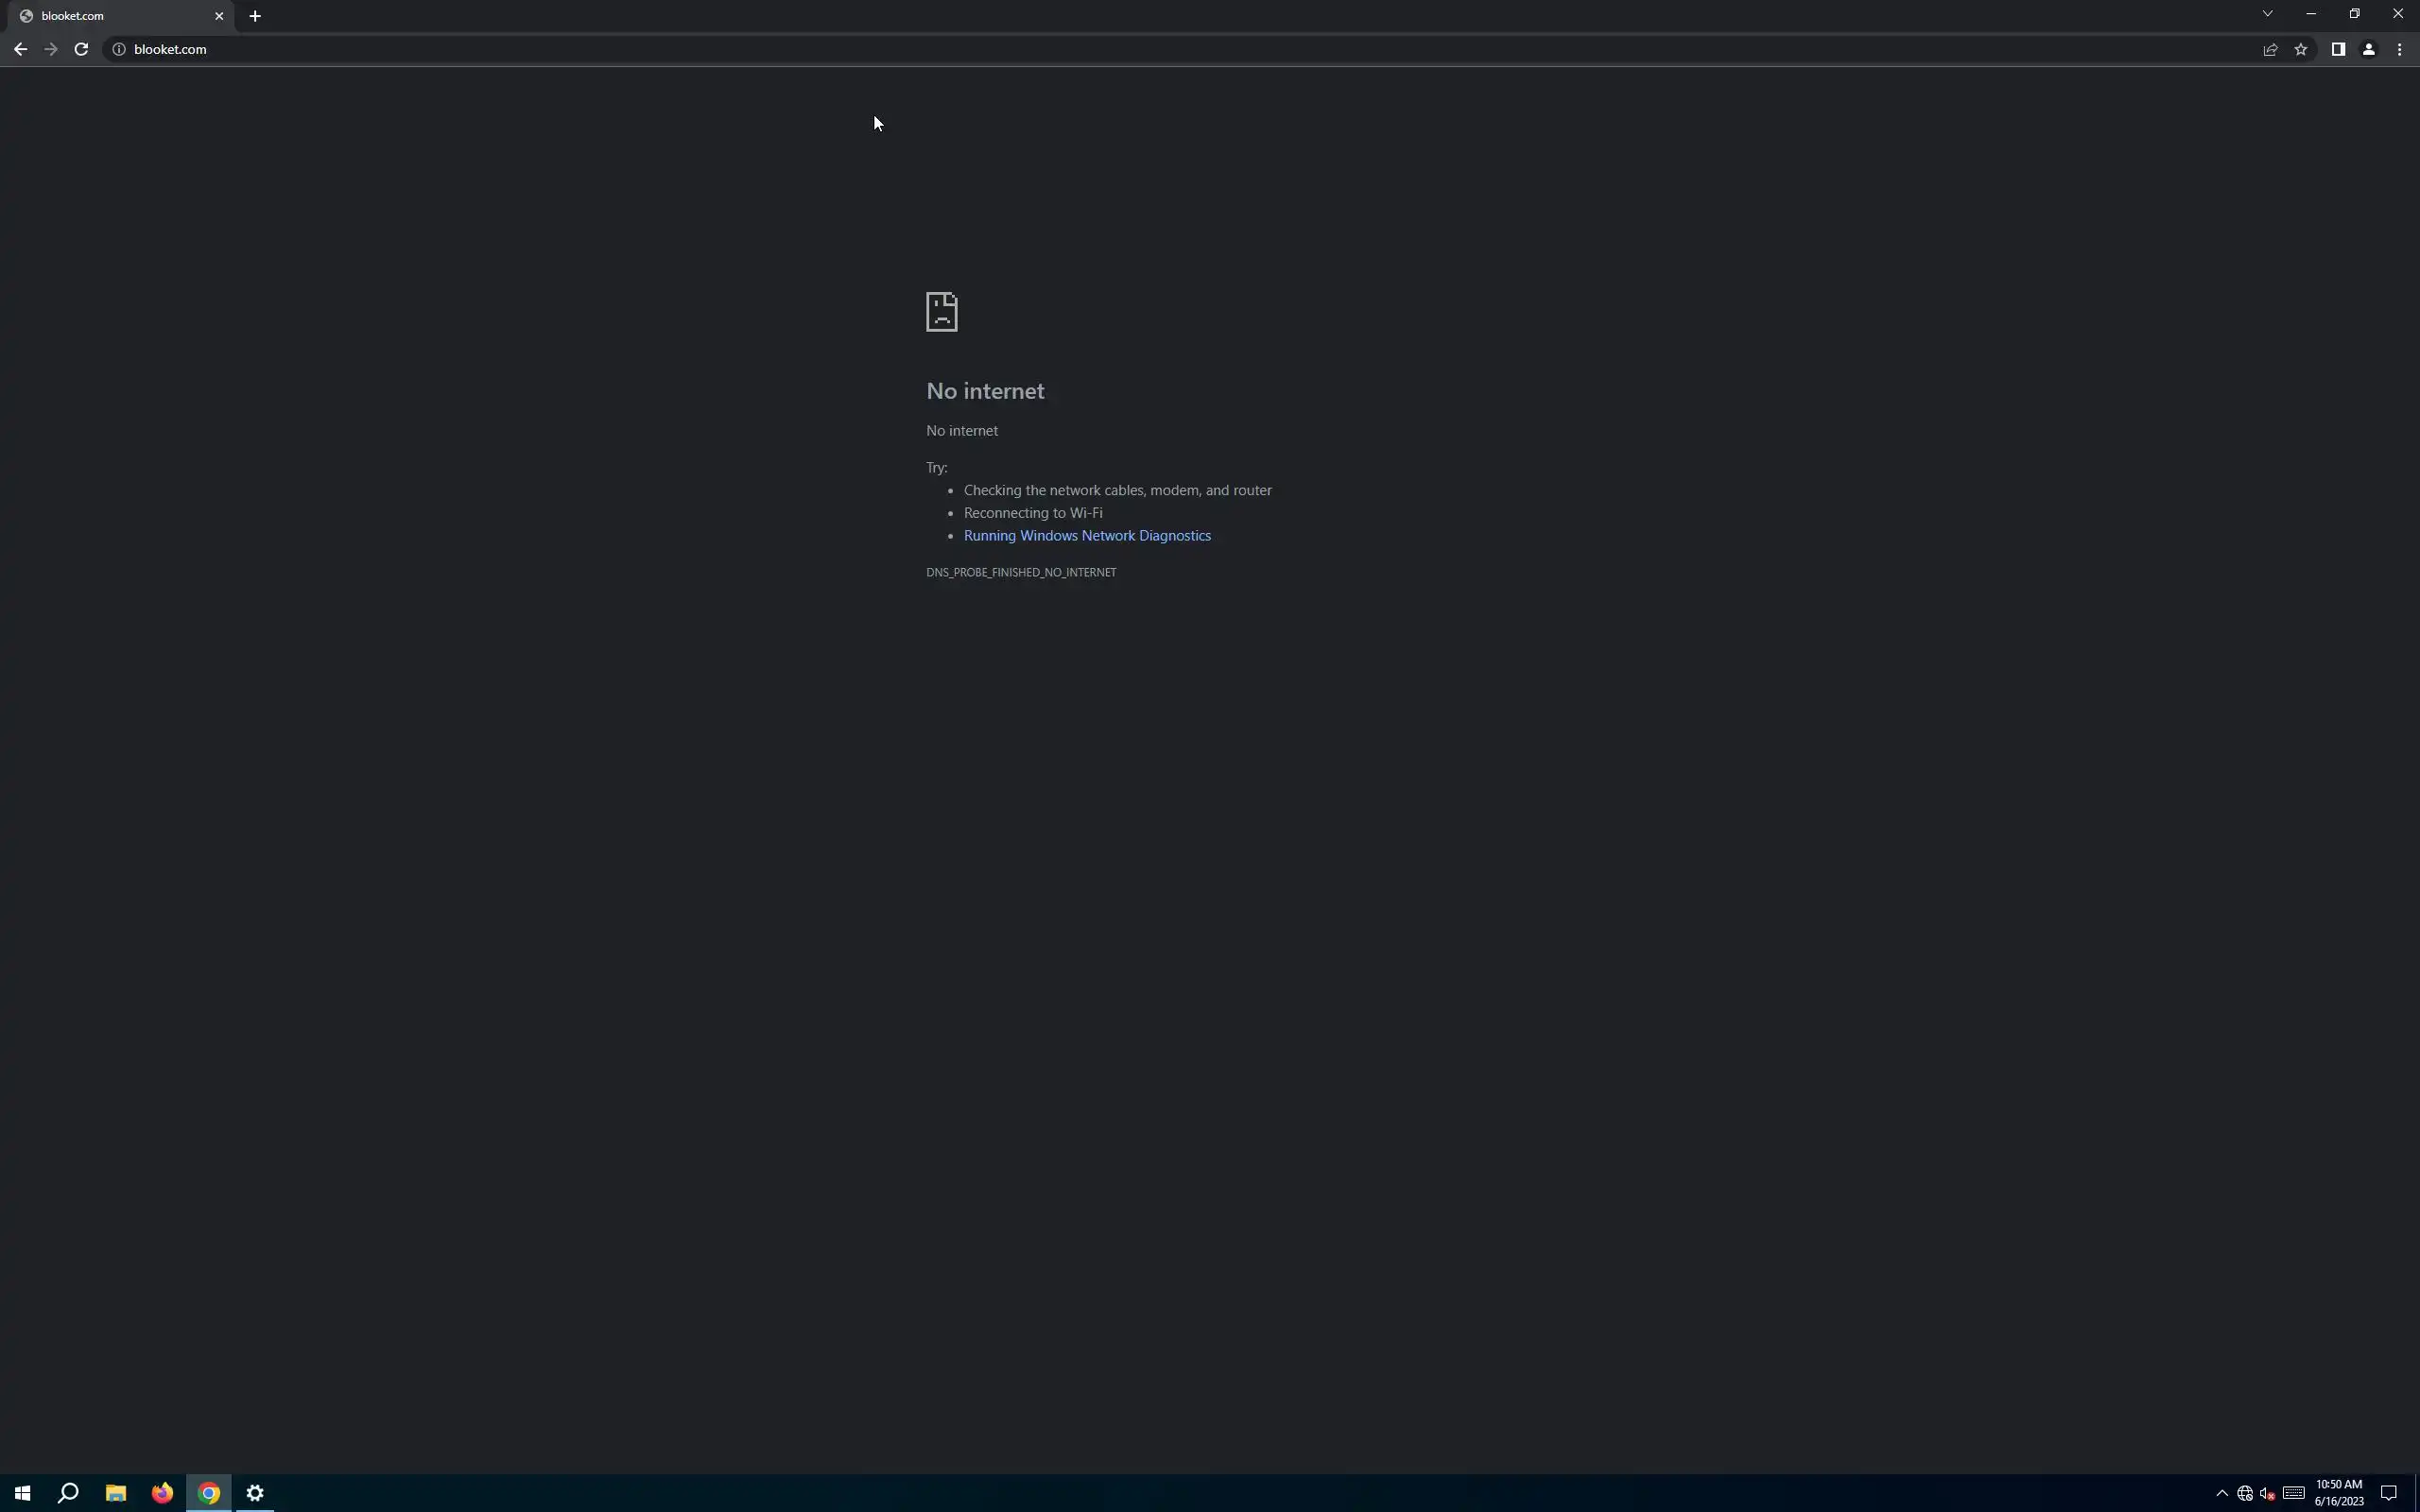Close the blooket.com tab
2420x1512 pixels.
(219, 16)
